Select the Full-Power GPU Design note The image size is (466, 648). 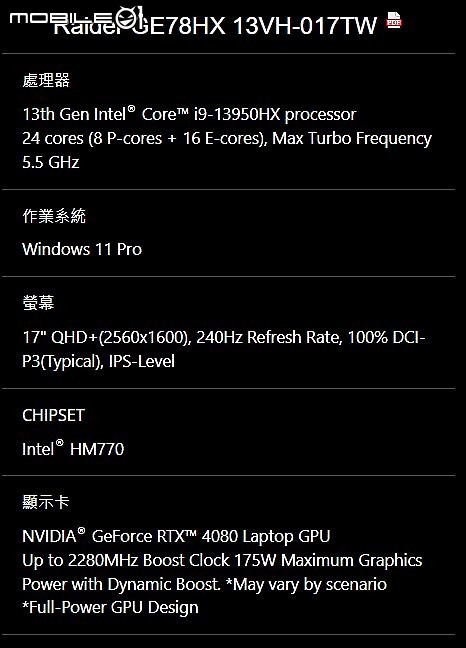[x=110, y=608]
